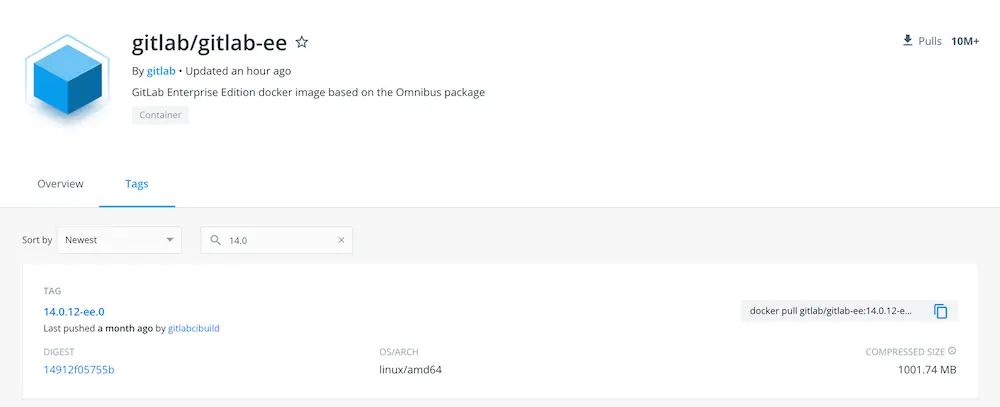Click the Pulls download icon

pos(907,41)
